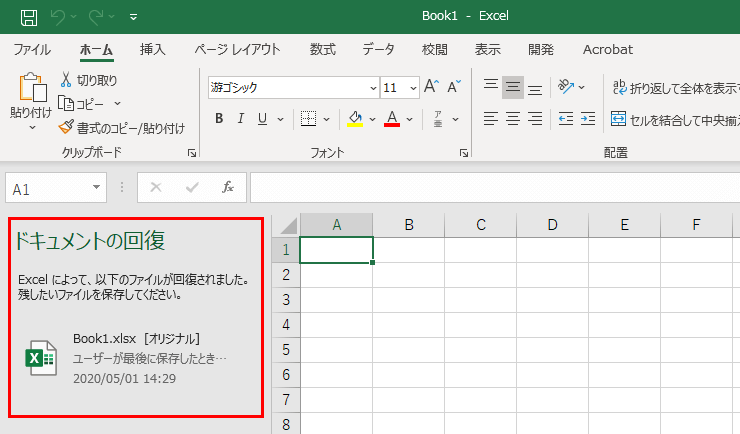Align text left icon
The height and width of the screenshot is (434, 740).
491,118
